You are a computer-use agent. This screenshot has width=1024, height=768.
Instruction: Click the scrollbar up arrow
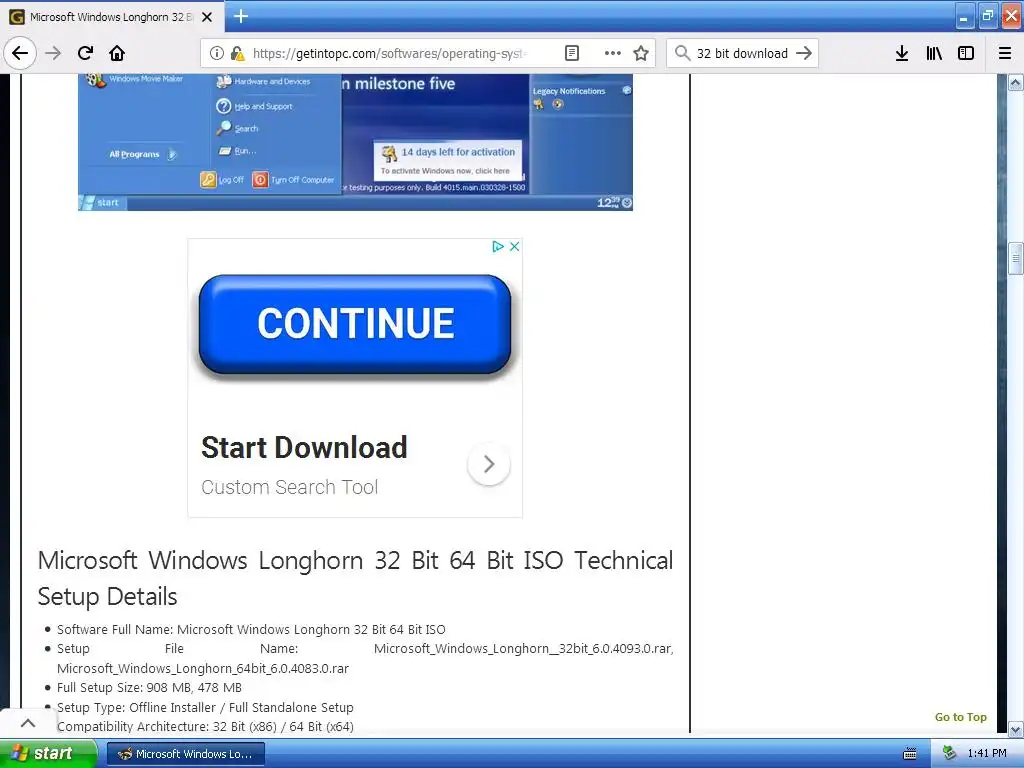tap(1016, 83)
